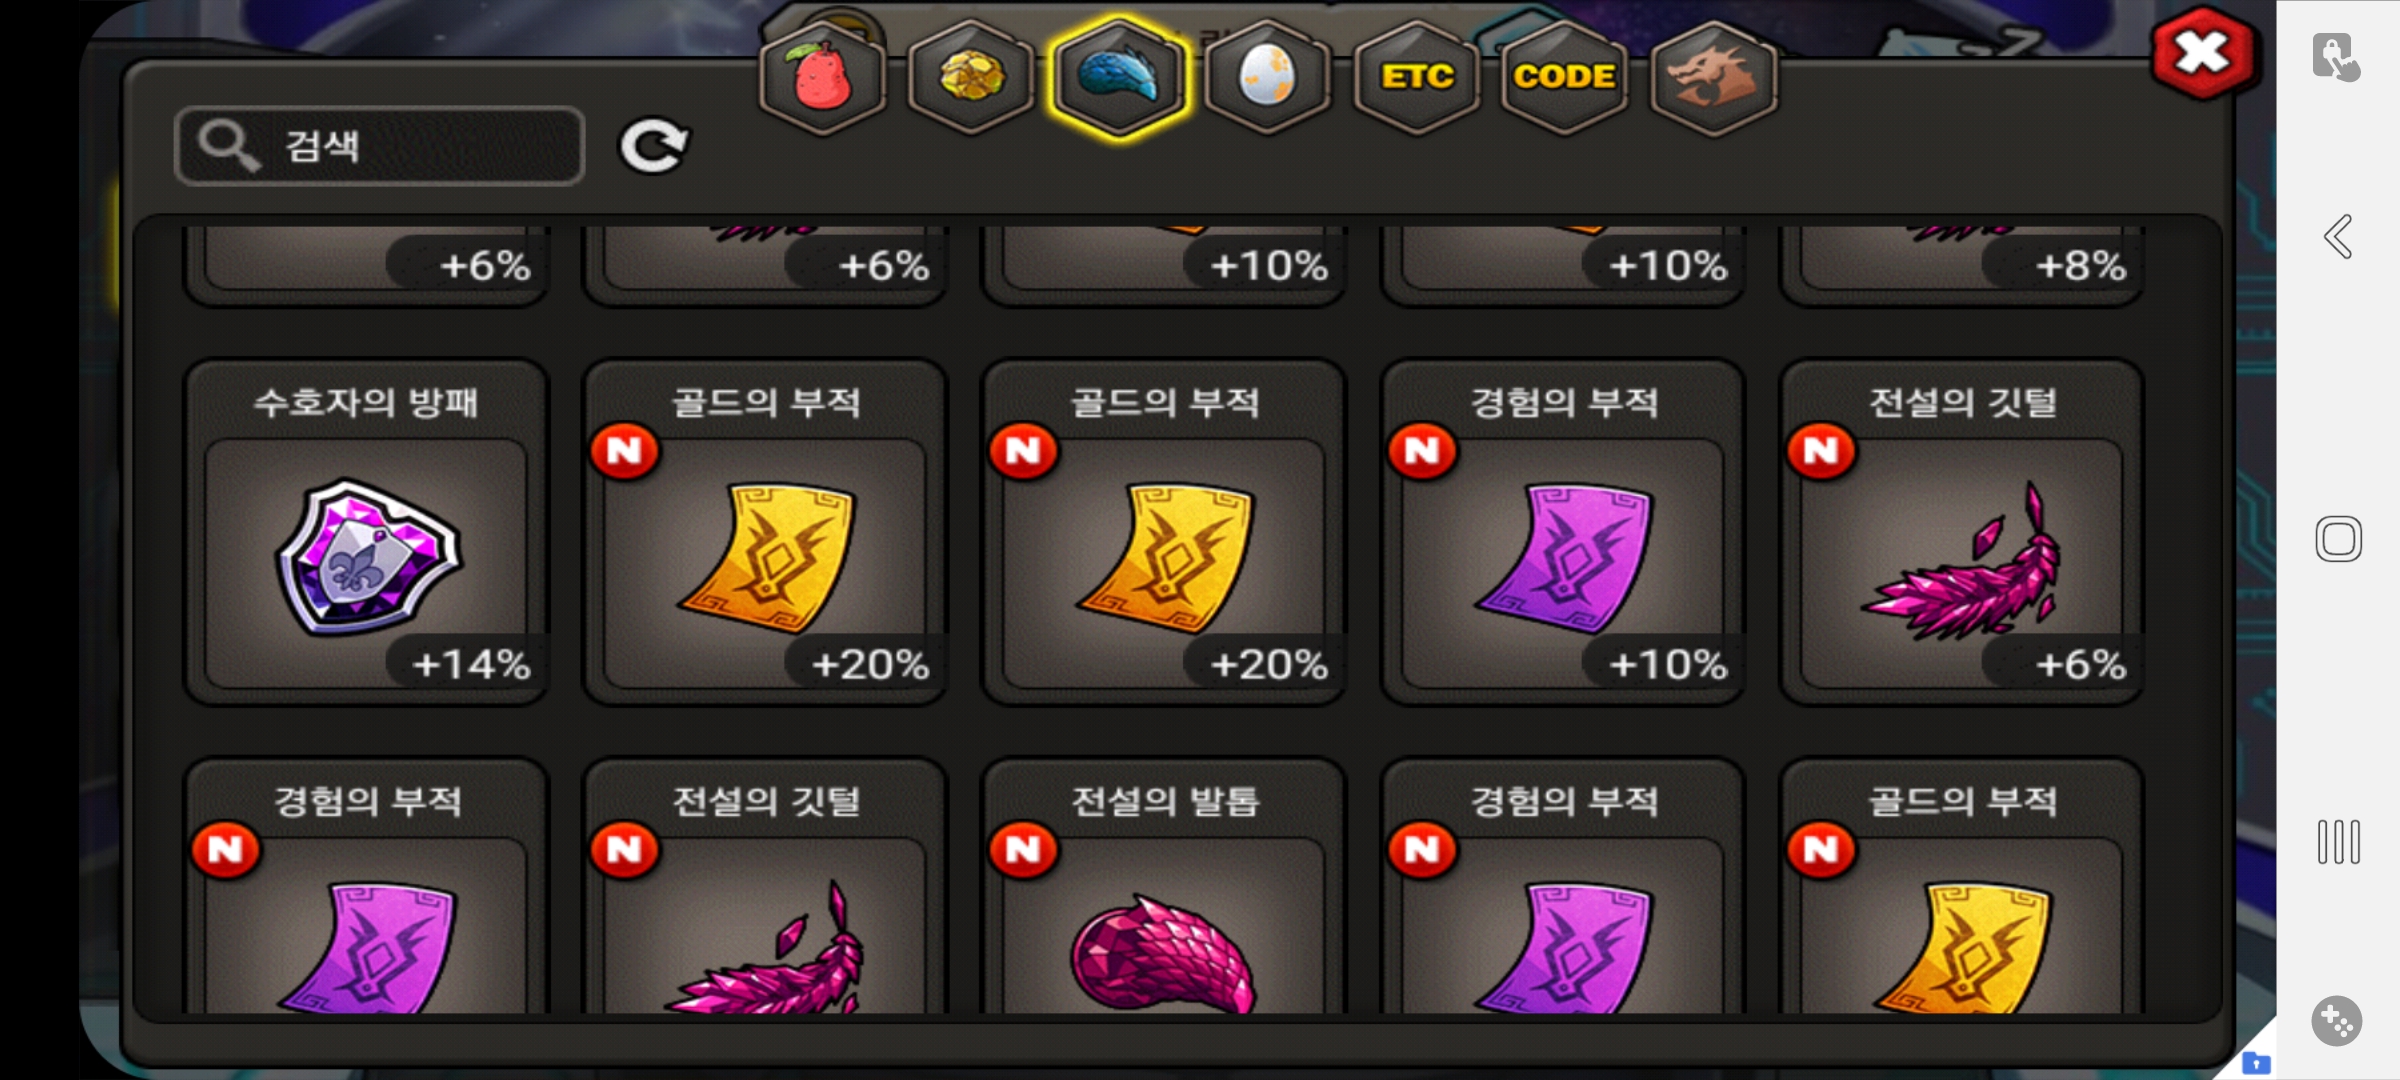The height and width of the screenshot is (1080, 2400).
Task: Open the CODE tab
Action: coord(1564,78)
